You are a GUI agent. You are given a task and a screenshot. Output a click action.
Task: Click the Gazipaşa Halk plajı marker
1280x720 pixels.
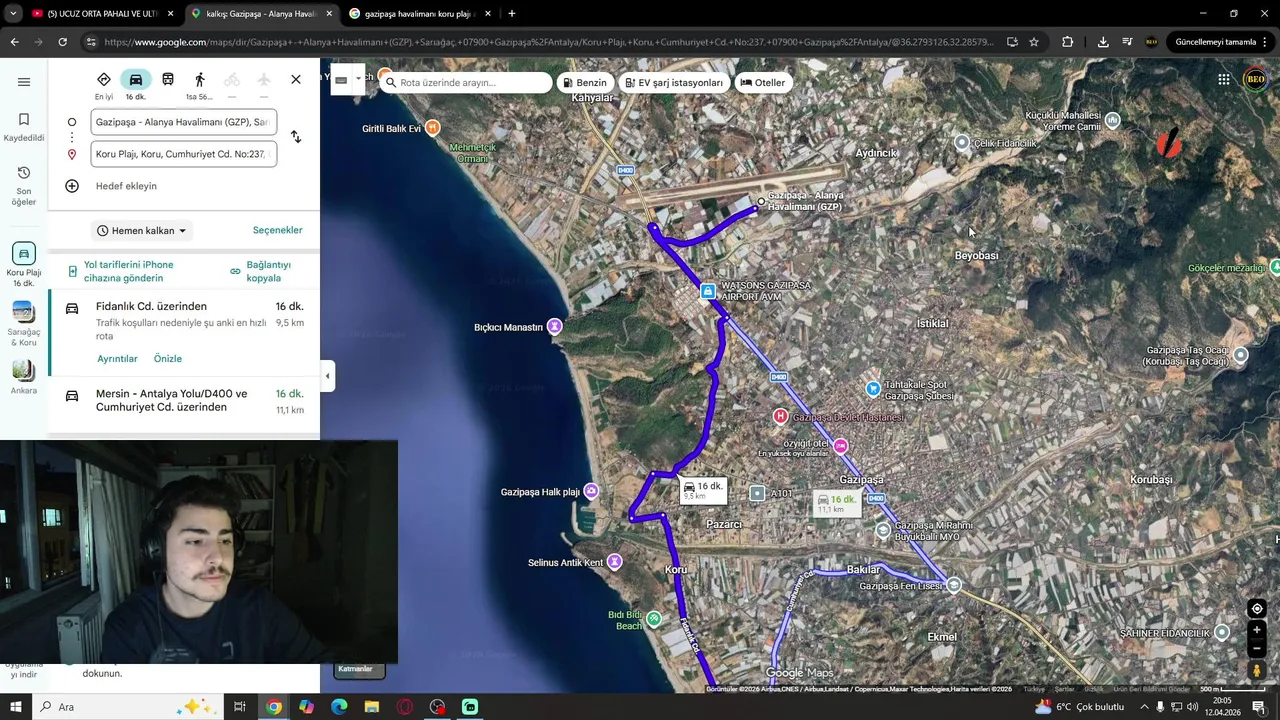coord(591,491)
